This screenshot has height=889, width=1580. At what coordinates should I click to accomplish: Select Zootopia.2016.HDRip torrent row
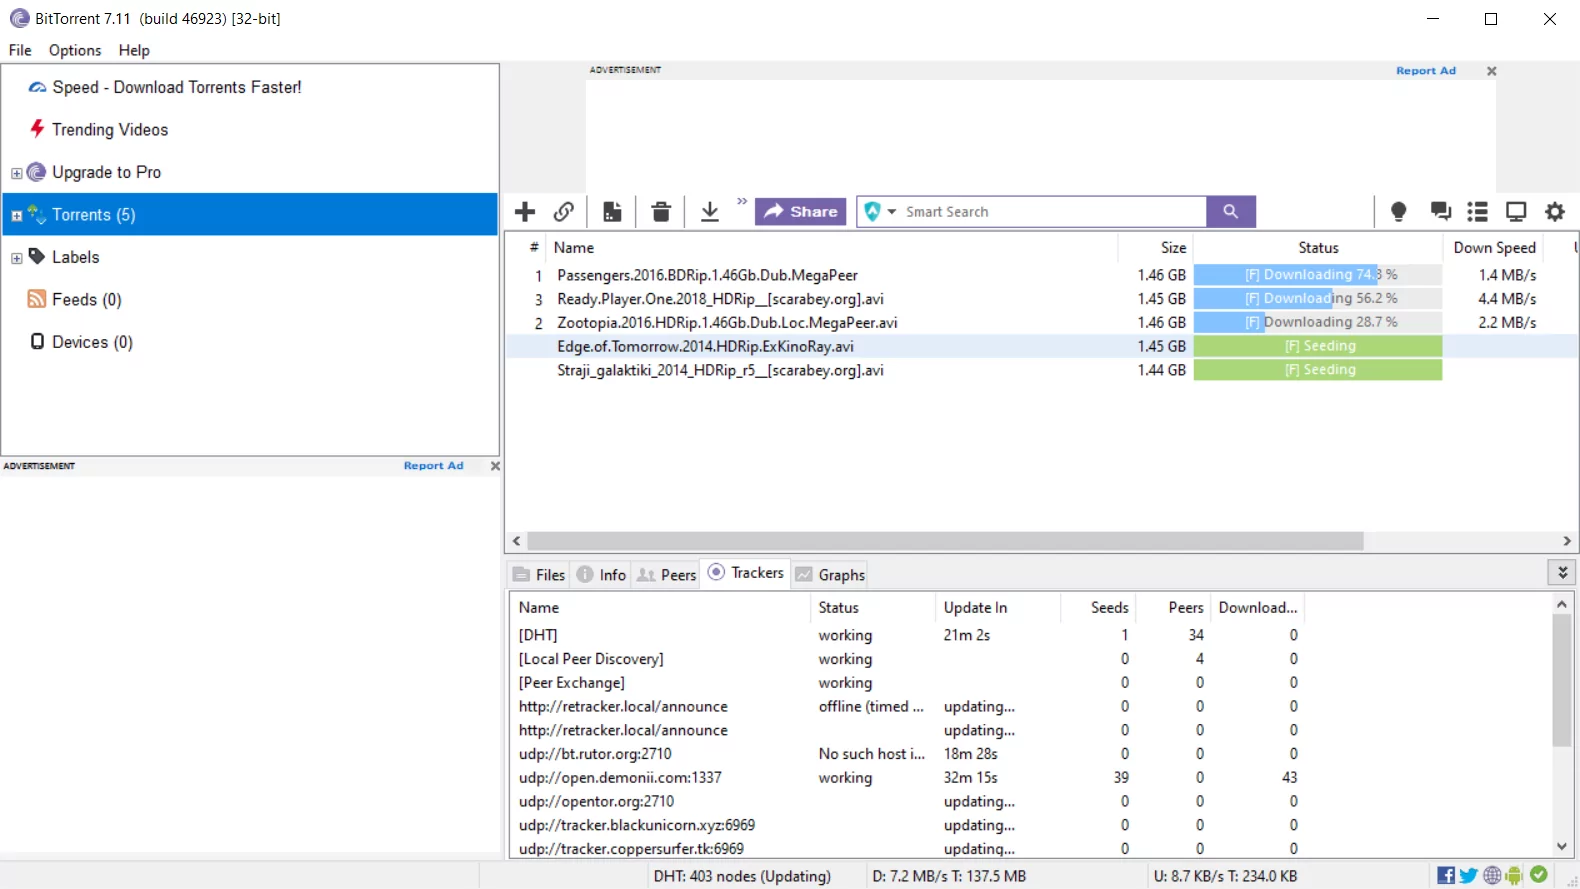pos(1040,323)
